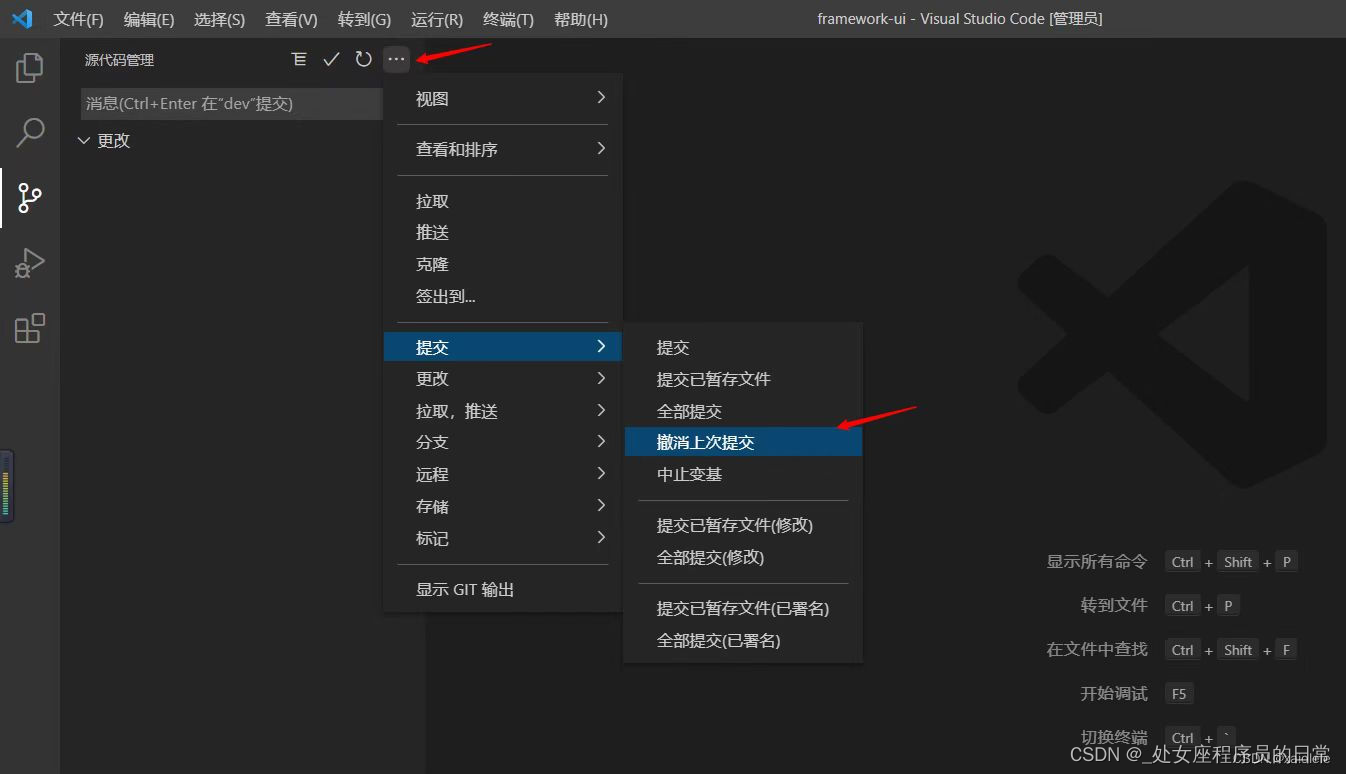Open the 转到(G) menu
Screen dimensions: 1346x774
[x=364, y=19]
